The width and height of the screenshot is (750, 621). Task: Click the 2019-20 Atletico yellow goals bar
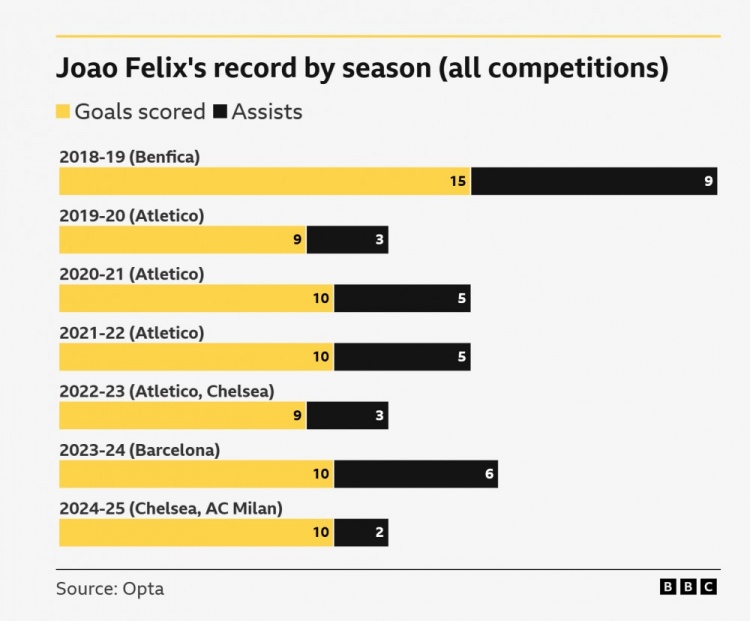(x=182, y=240)
